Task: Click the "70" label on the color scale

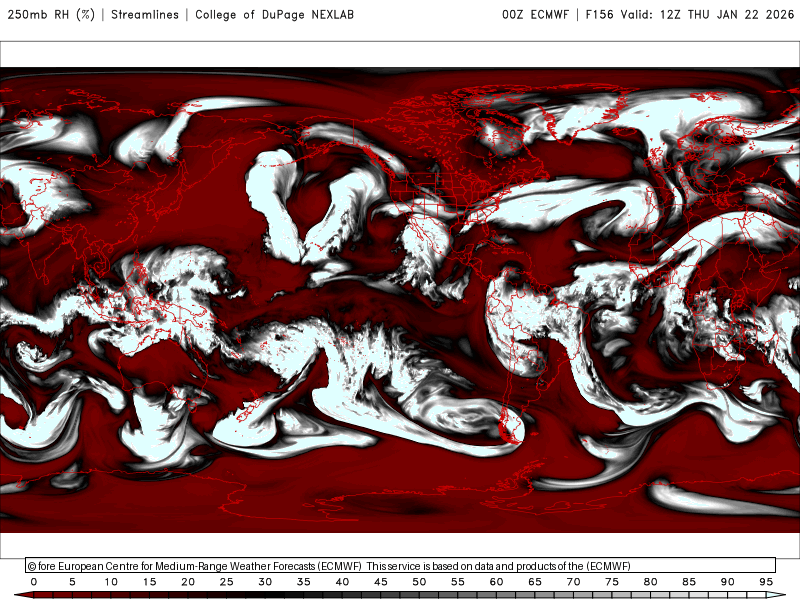Action: coord(573,582)
